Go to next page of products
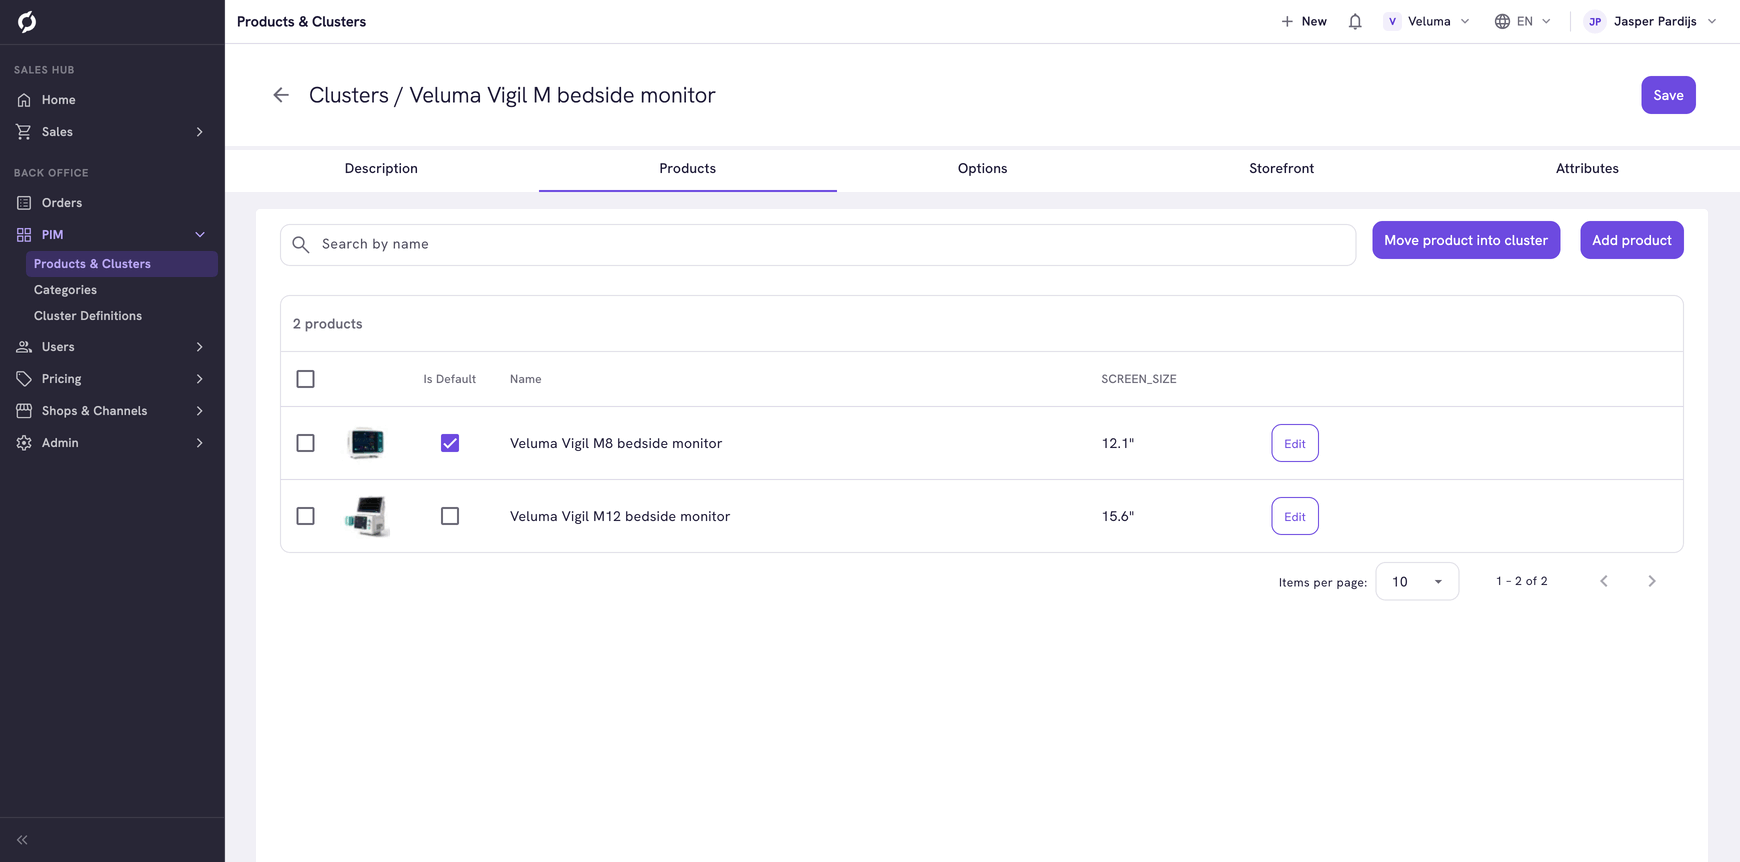 click(x=1652, y=581)
